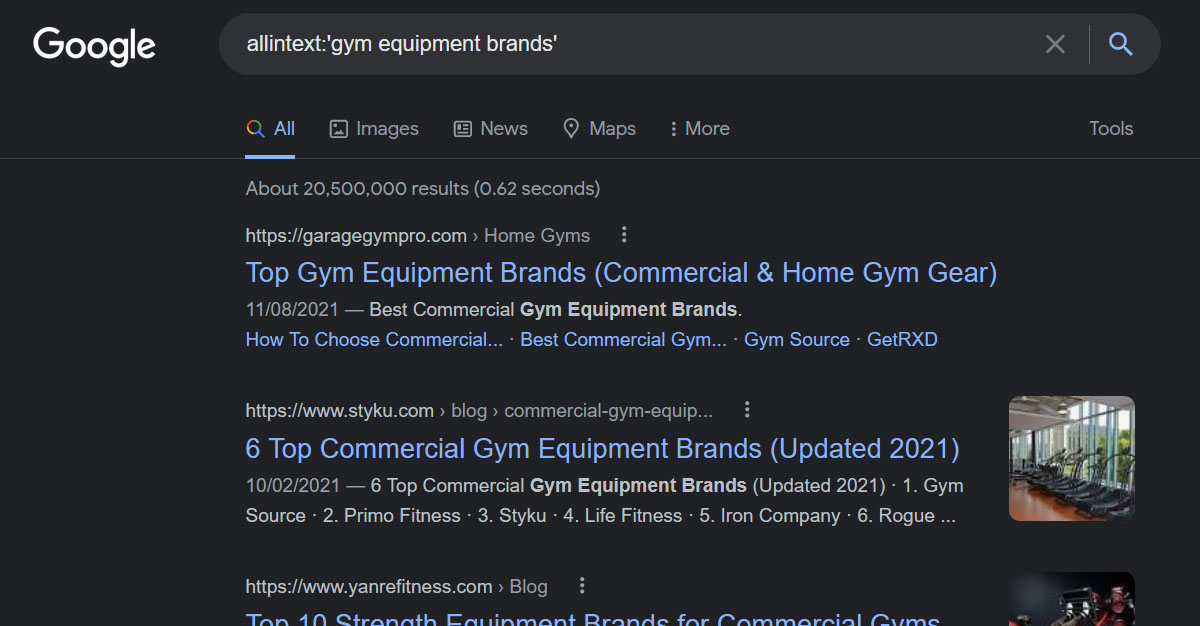Click inside the search query field
This screenshot has height=626, width=1200.
point(630,44)
